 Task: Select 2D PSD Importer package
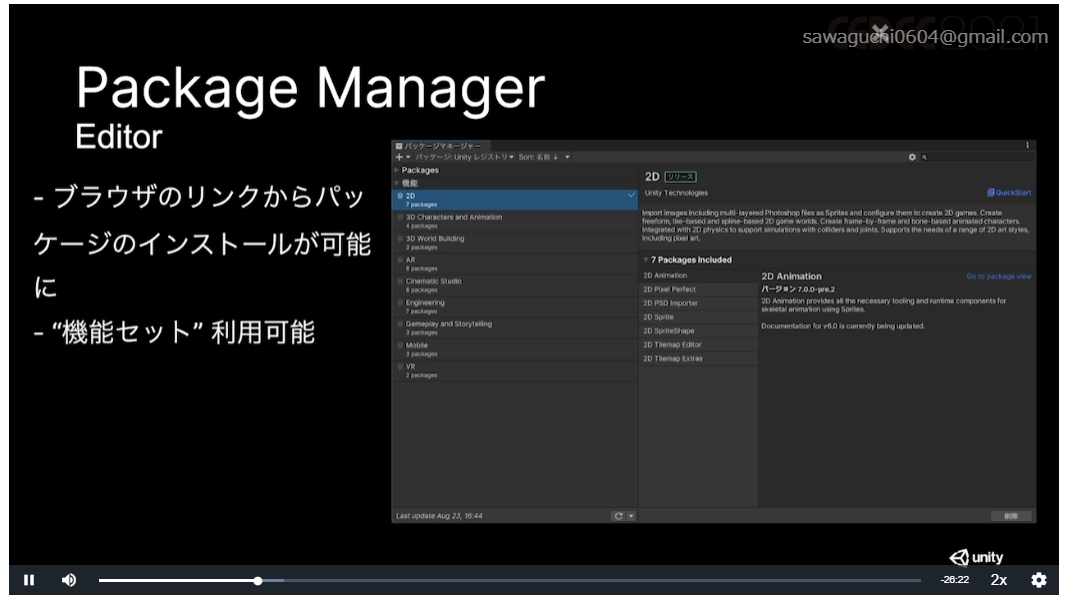(x=698, y=303)
